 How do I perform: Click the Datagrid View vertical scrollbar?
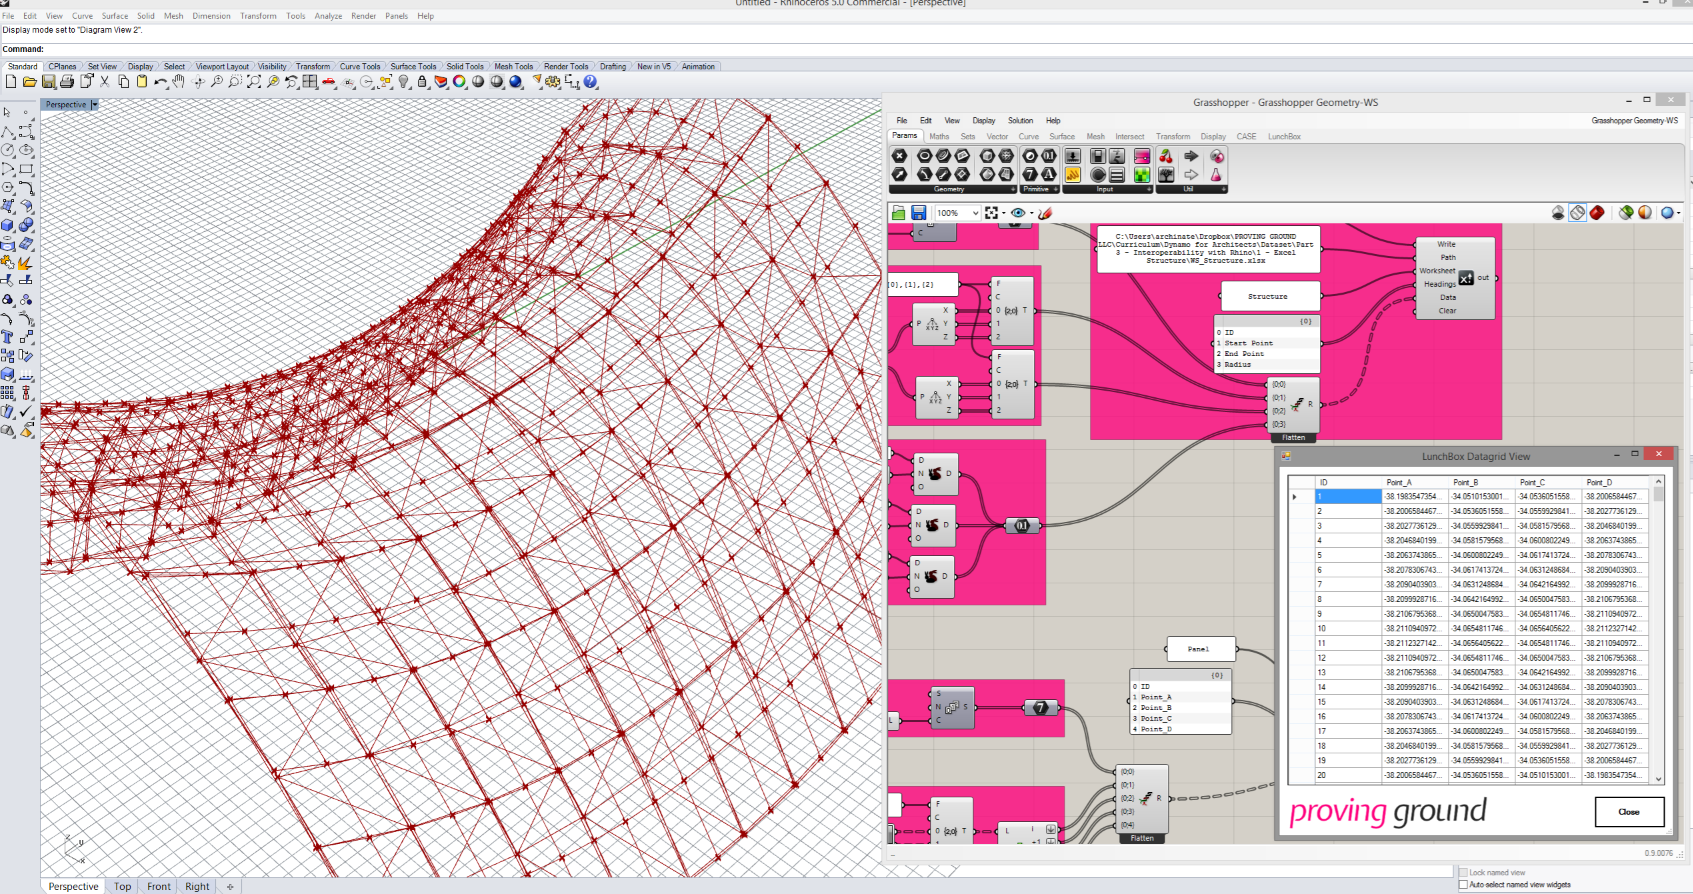1658,630
